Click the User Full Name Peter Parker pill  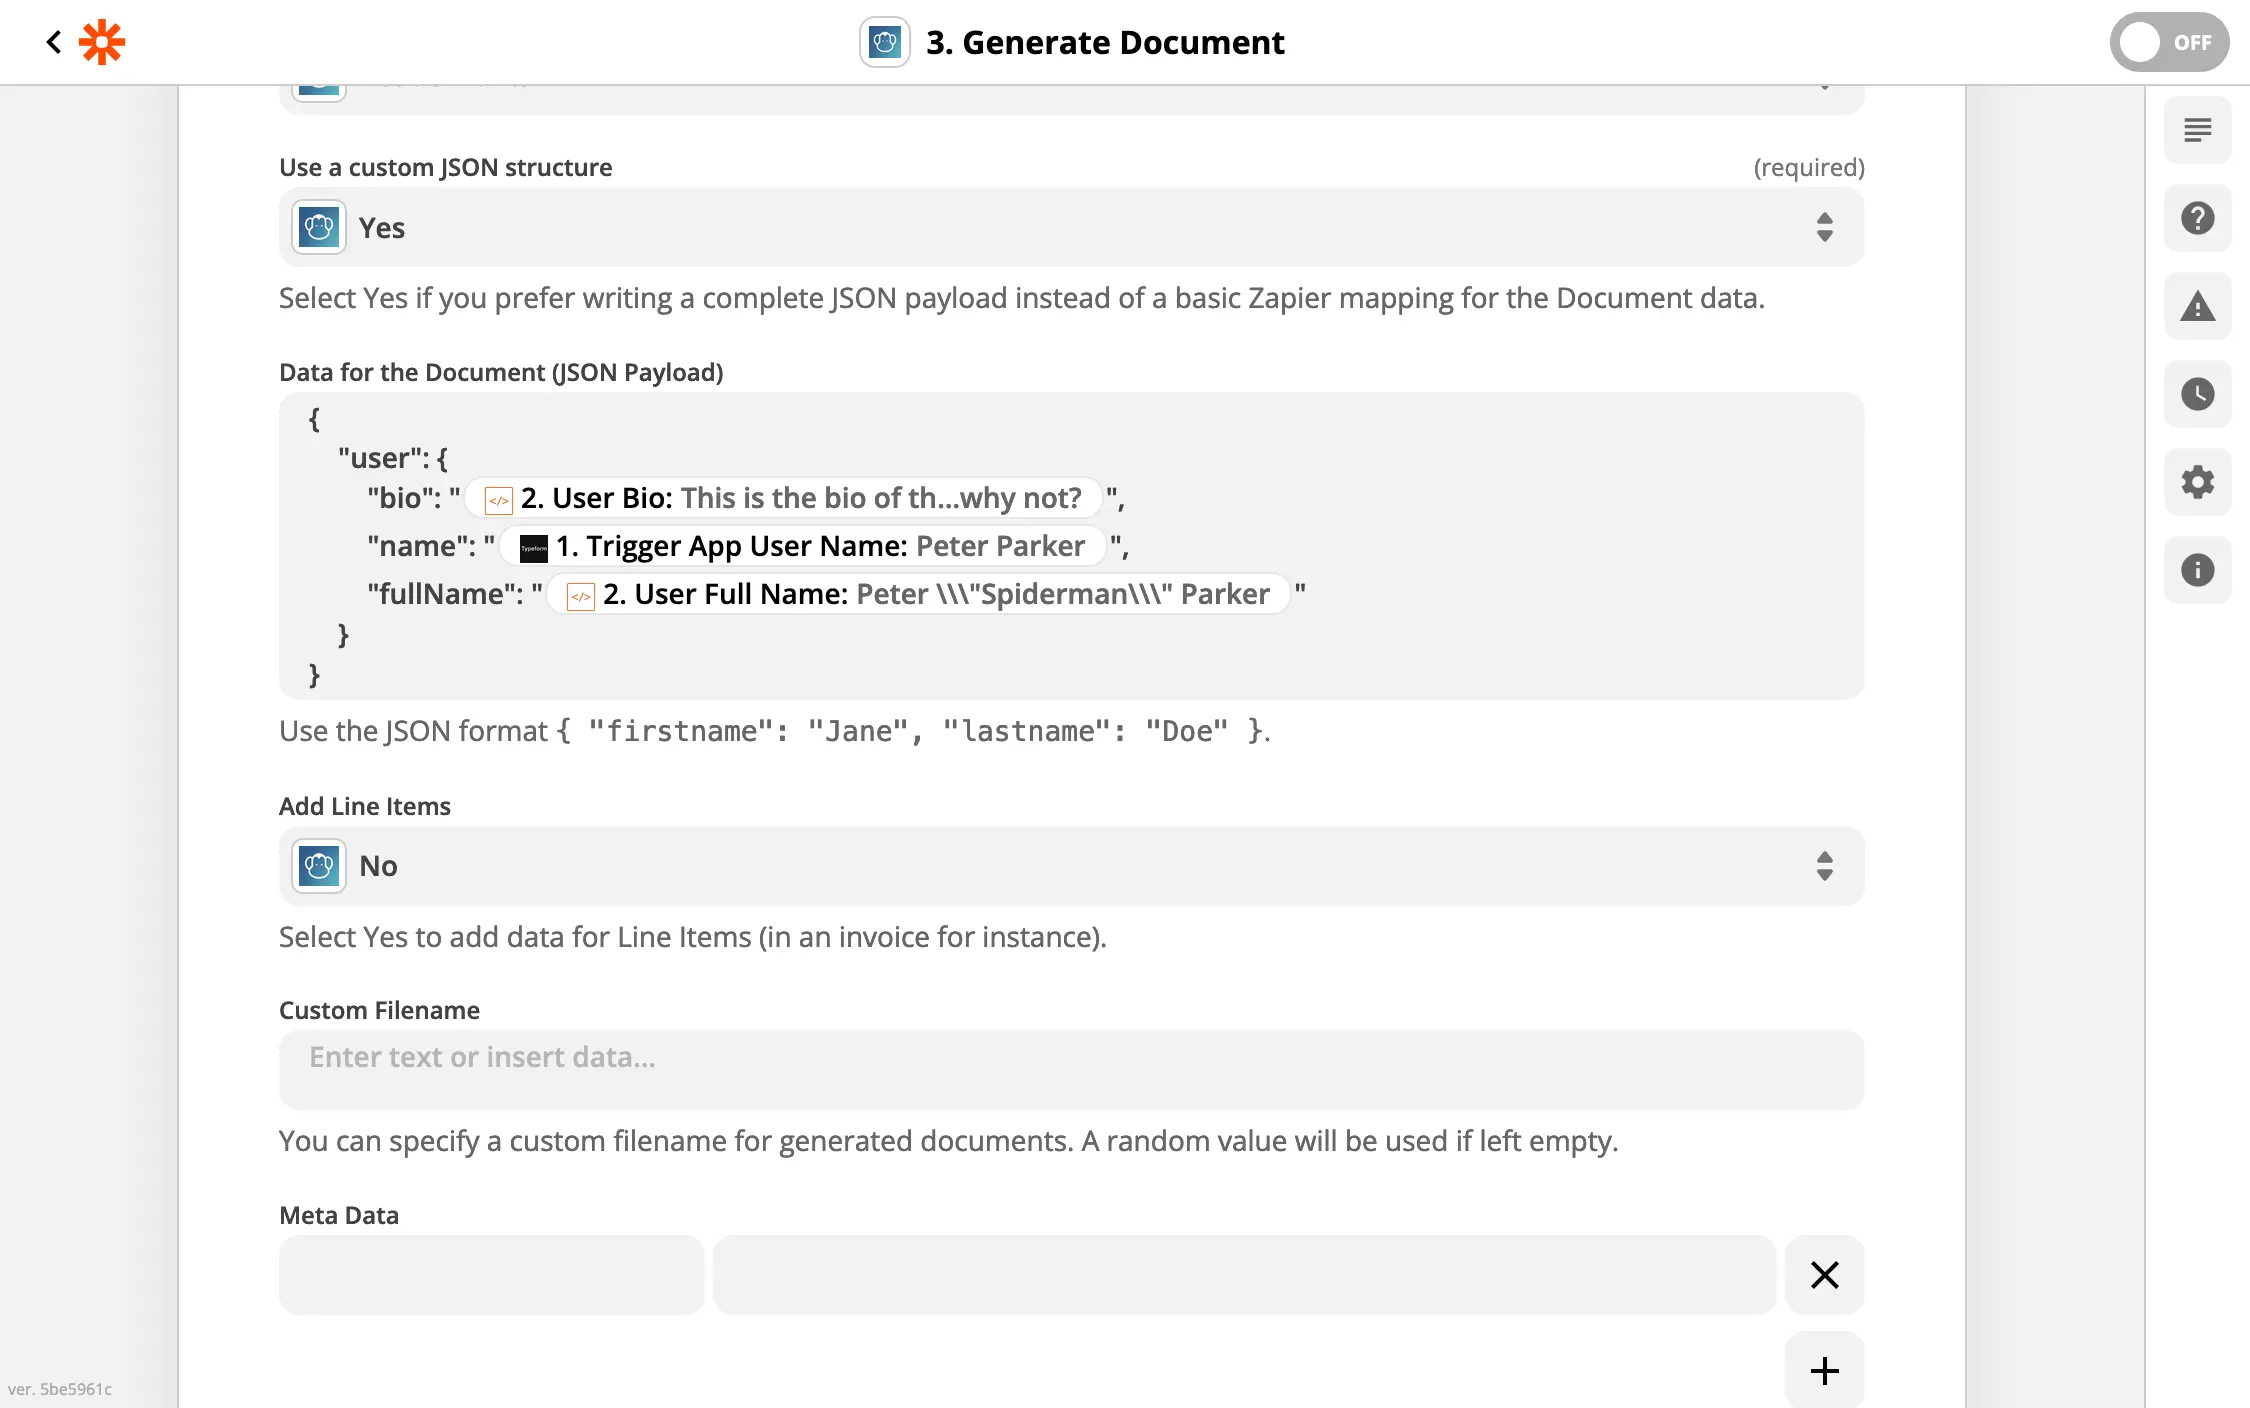click(920, 593)
